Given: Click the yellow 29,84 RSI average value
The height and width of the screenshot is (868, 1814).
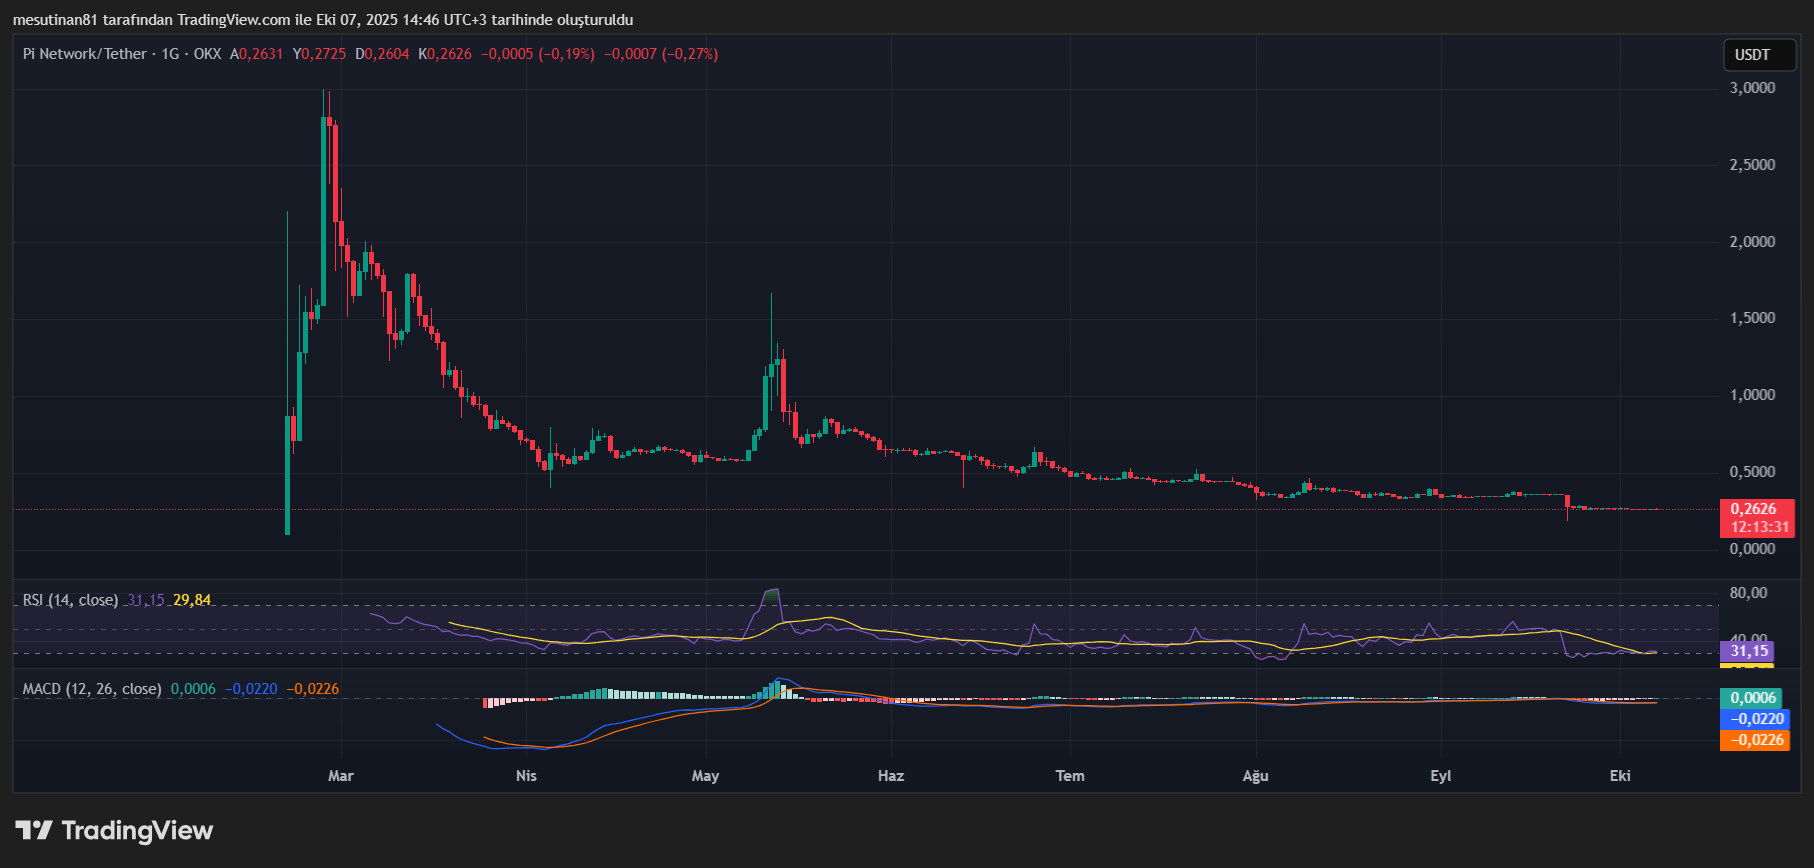Looking at the screenshot, I should click(192, 600).
